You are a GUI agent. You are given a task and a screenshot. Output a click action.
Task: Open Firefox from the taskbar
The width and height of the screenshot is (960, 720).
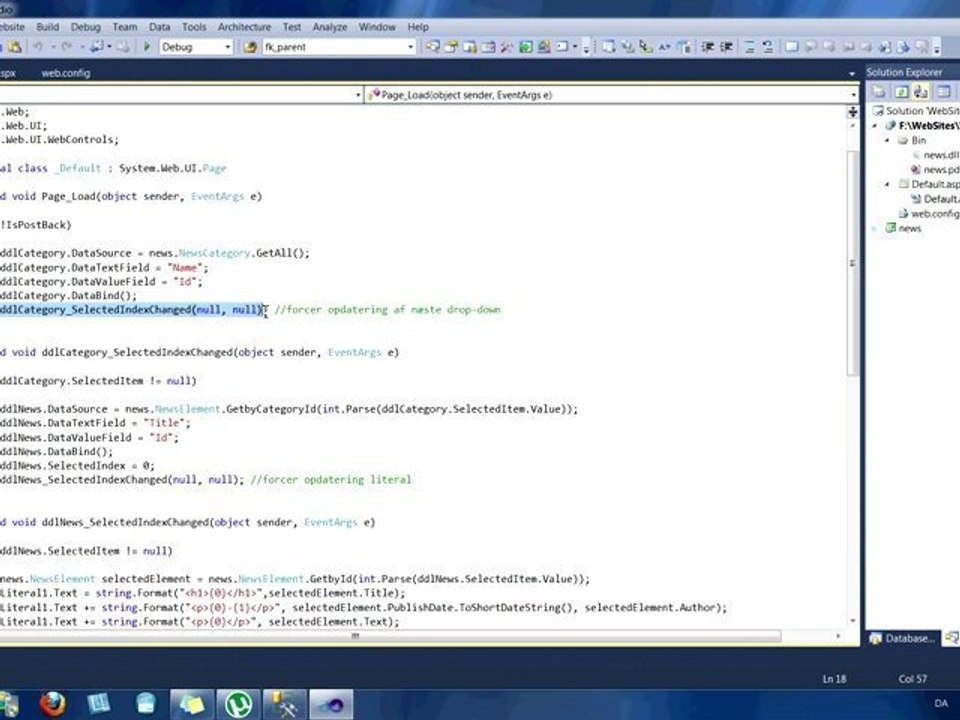53,704
